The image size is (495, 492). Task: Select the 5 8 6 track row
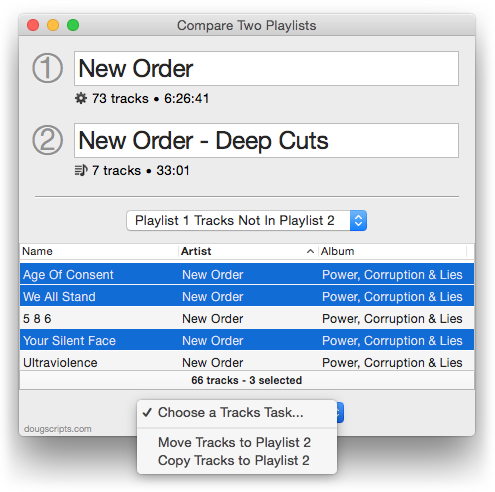(247, 318)
